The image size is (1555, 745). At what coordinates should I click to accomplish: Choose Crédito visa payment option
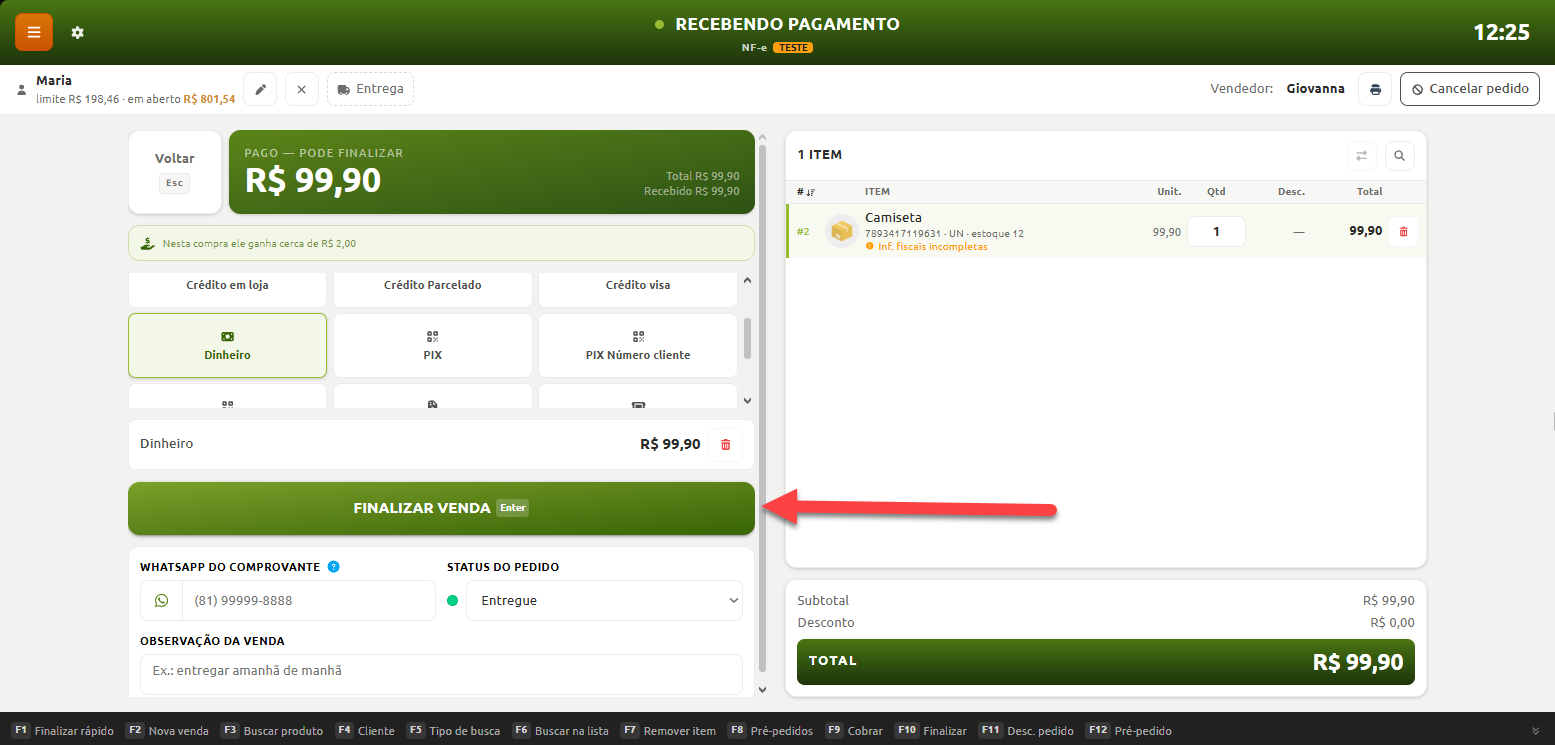638,287
